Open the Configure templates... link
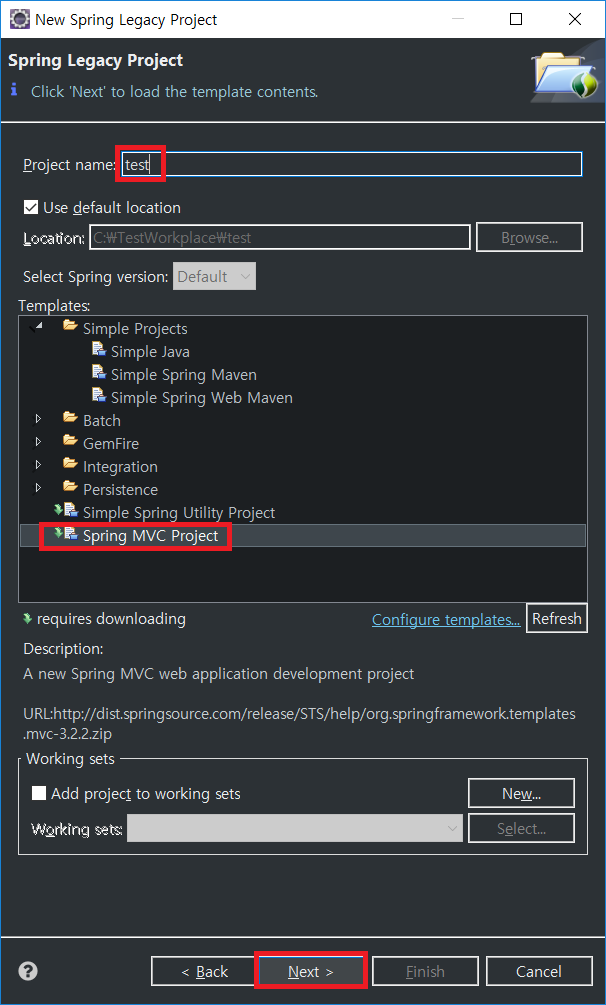The image size is (606, 1005). 446,620
